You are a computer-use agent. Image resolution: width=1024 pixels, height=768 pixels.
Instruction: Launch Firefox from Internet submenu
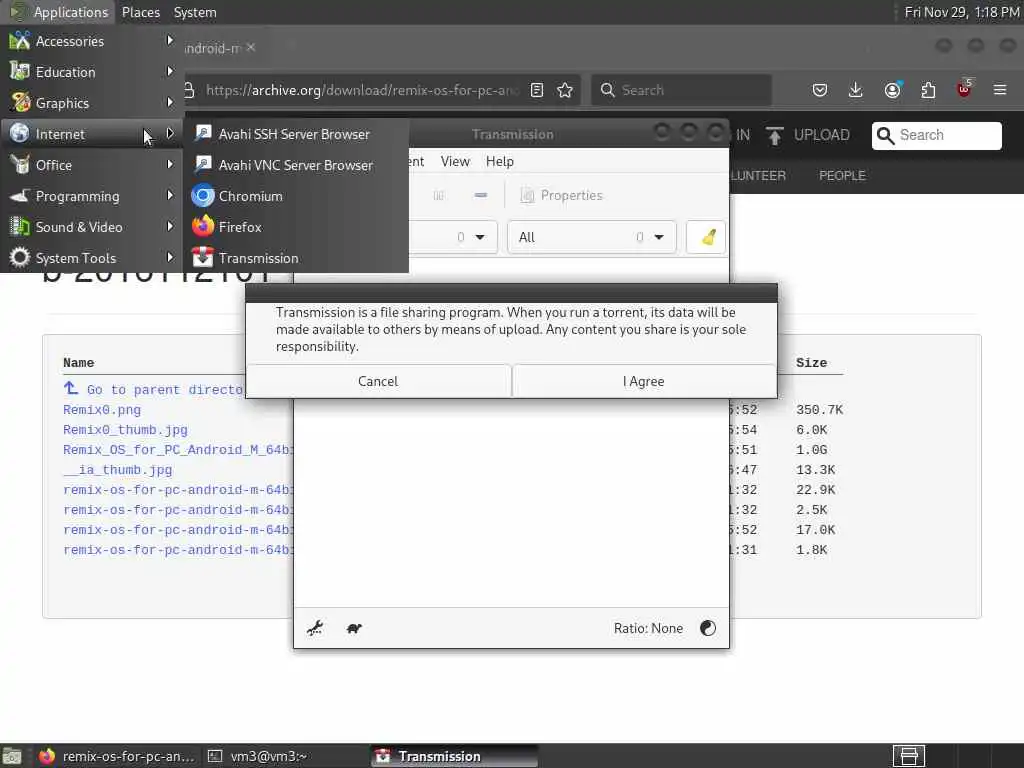(296, 227)
